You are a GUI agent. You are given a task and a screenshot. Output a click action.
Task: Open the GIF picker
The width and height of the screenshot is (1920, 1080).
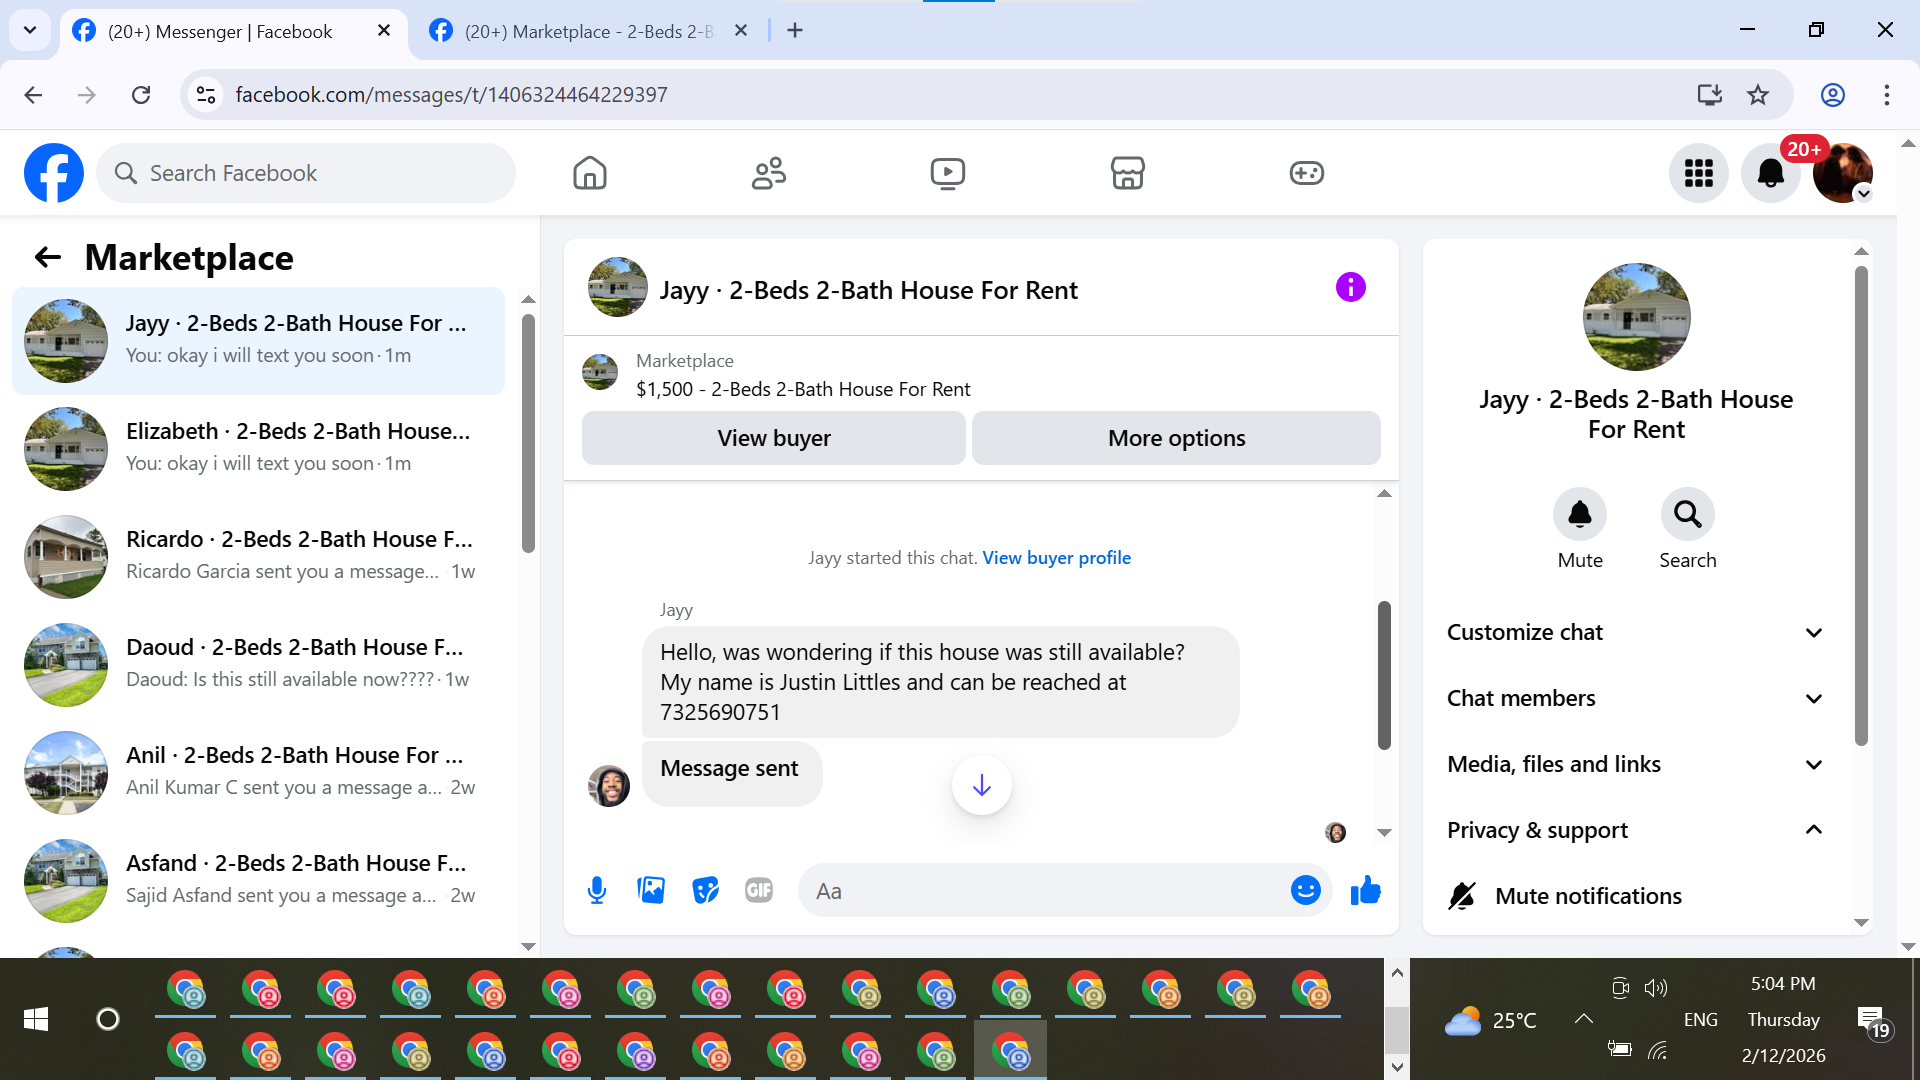tap(759, 890)
